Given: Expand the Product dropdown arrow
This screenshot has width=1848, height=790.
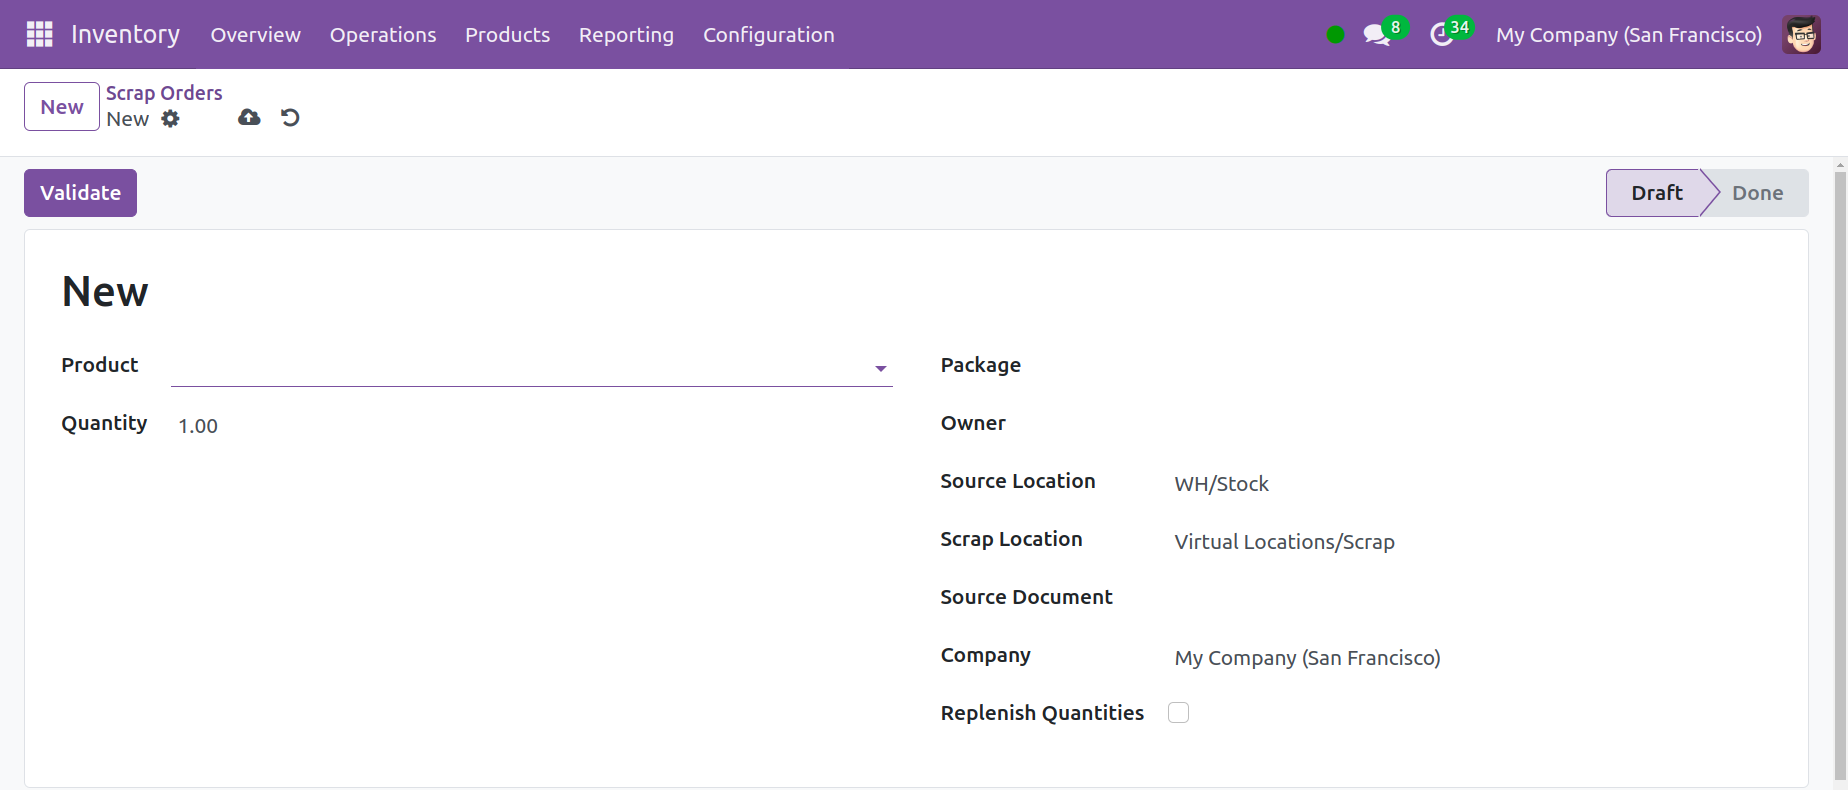Looking at the screenshot, I should point(880,369).
